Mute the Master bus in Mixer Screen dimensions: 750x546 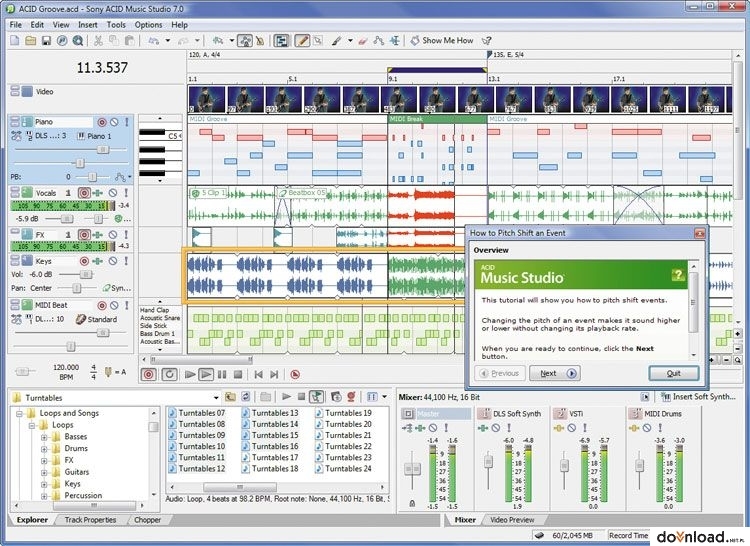(433, 428)
